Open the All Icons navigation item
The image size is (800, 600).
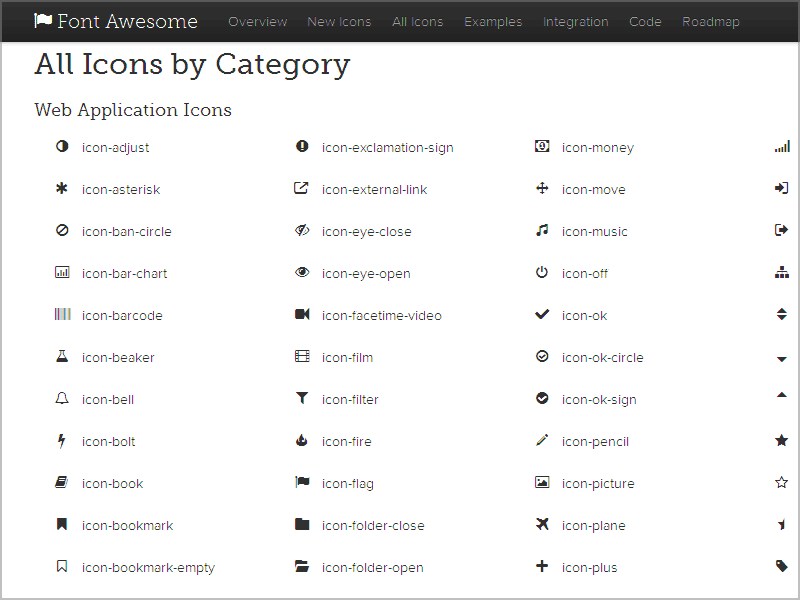(x=417, y=21)
